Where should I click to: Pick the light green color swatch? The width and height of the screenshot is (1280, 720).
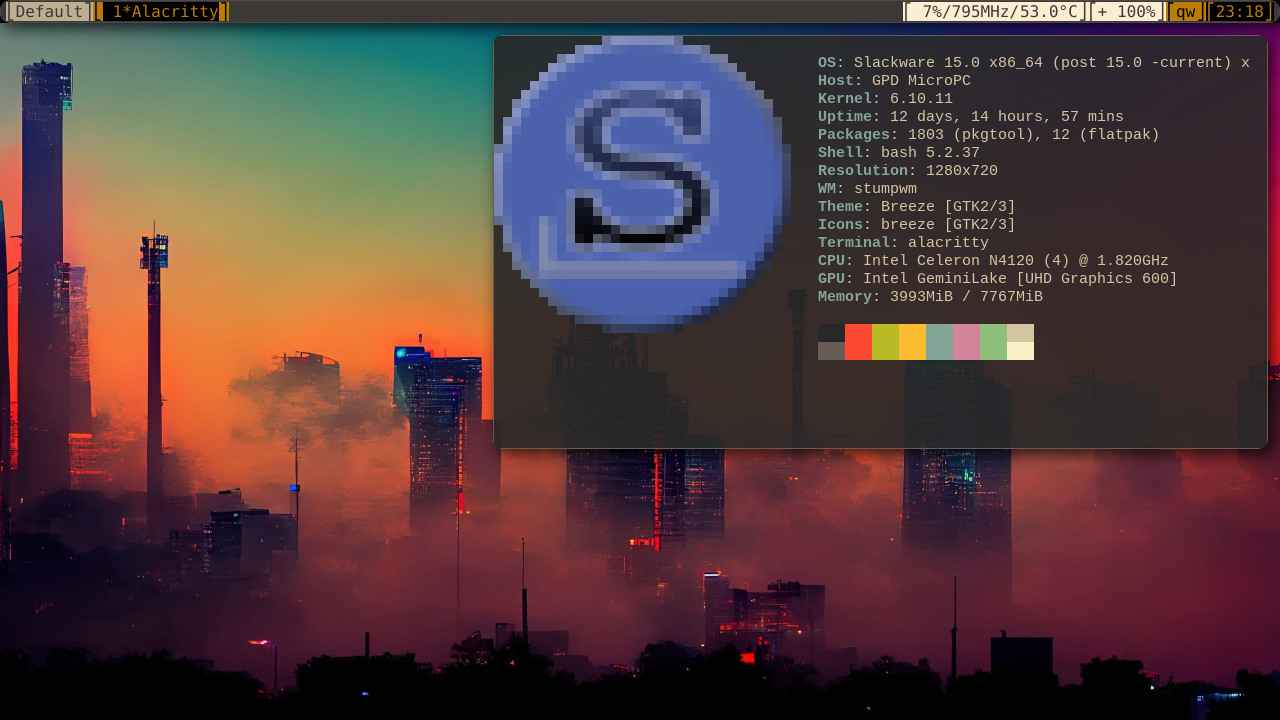993,342
